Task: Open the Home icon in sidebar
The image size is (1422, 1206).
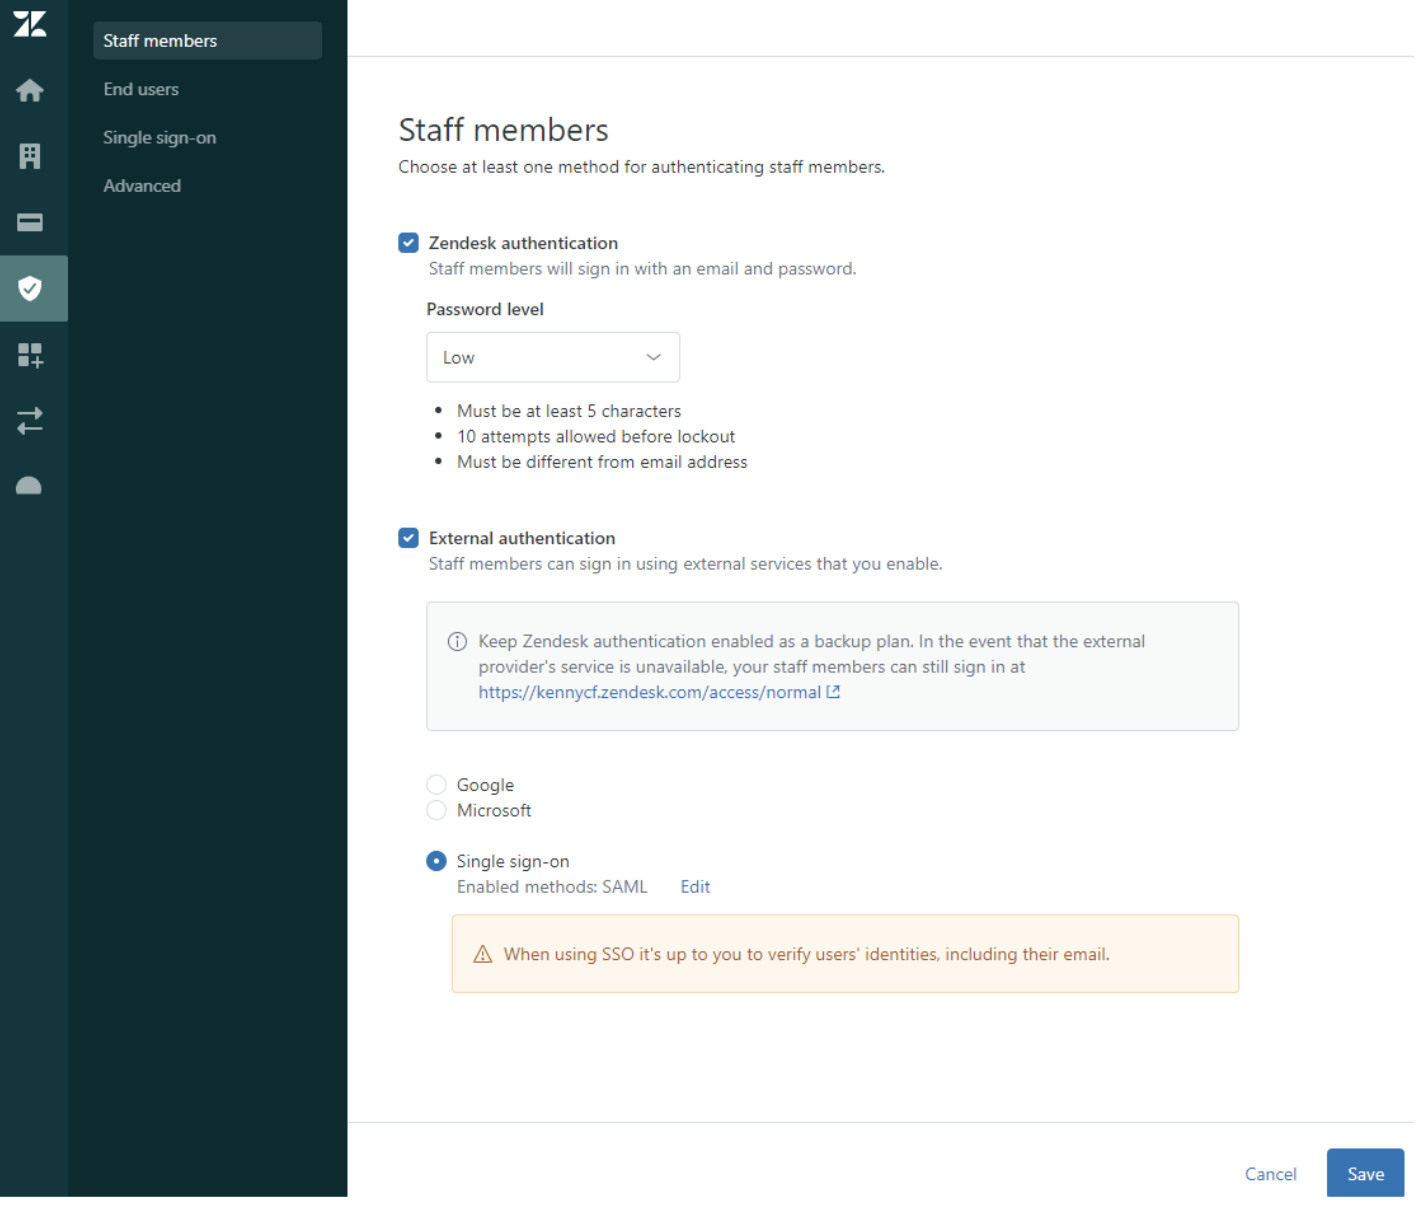Action: [x=30, y=90]
